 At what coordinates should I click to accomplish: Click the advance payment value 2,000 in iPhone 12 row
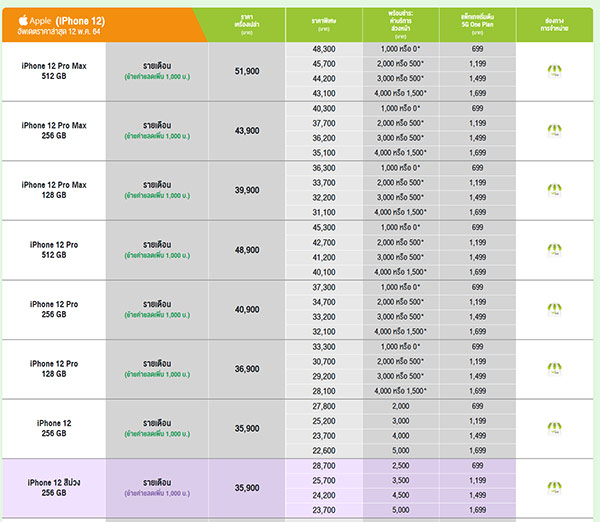(x=401, y=406)
